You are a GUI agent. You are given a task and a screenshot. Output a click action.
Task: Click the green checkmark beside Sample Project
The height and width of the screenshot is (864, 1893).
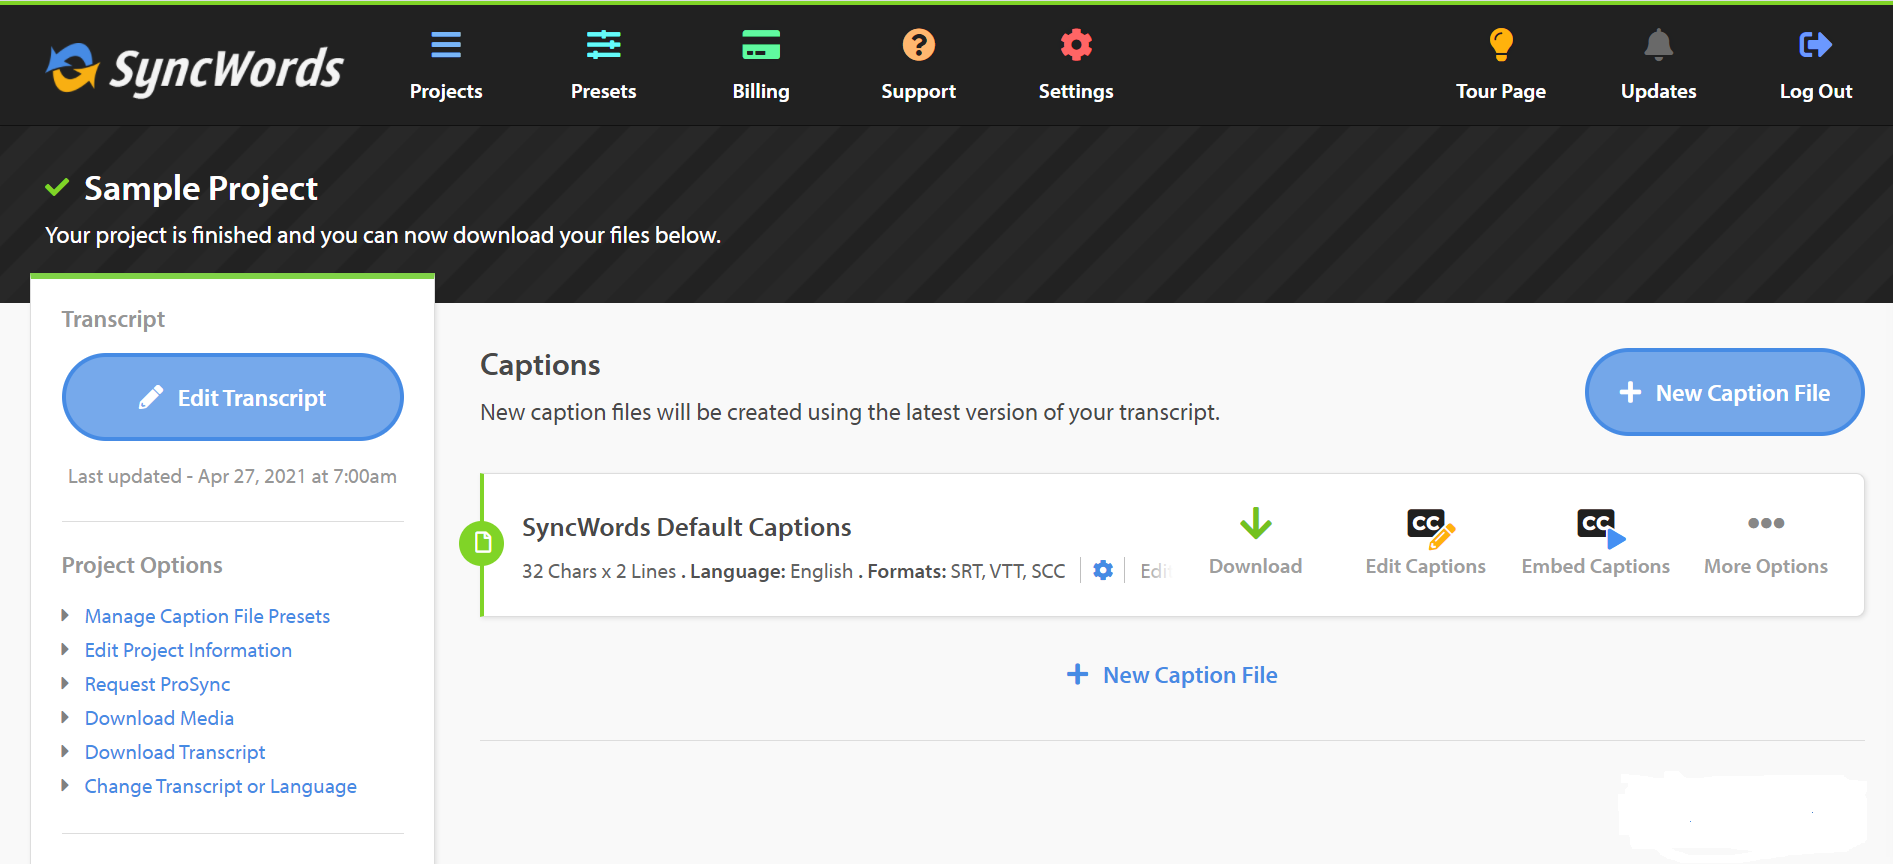point(57,187)
